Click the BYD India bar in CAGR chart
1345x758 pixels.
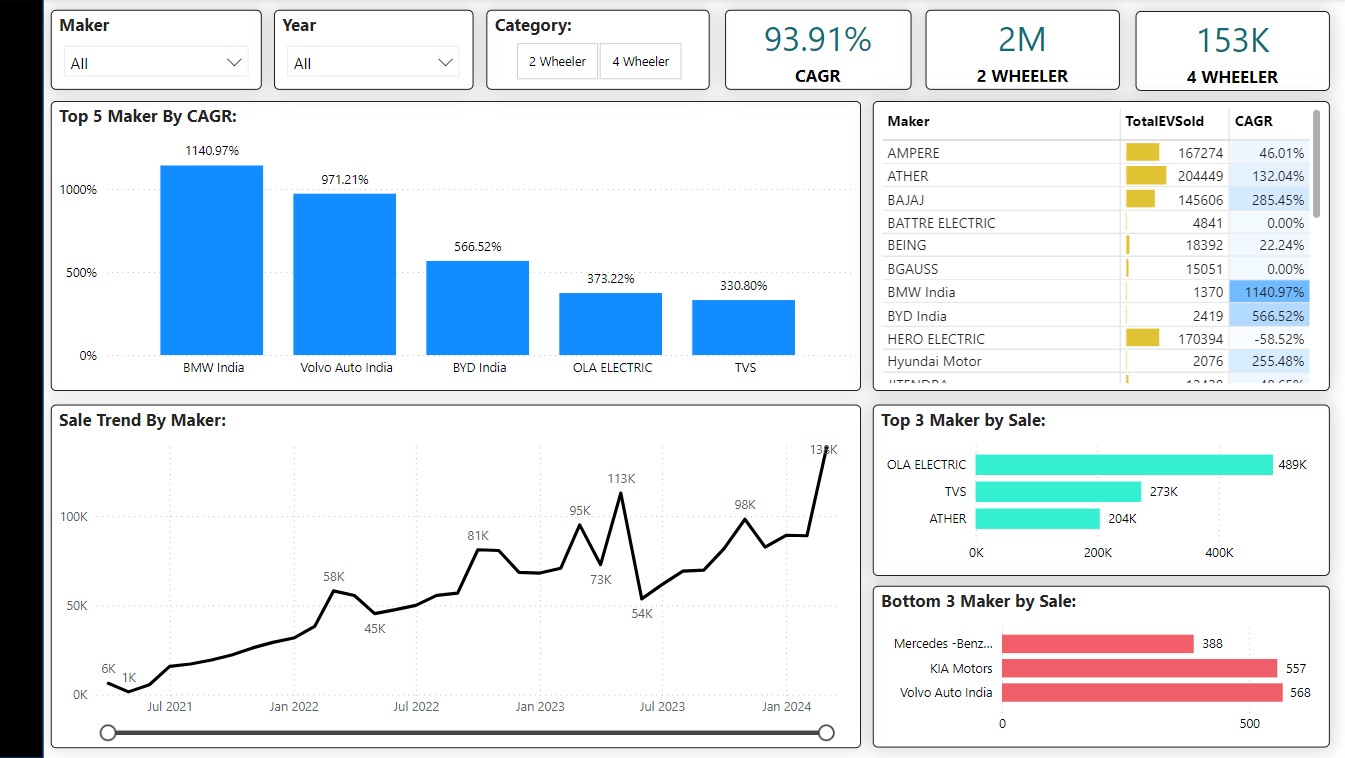coord(478,308)
